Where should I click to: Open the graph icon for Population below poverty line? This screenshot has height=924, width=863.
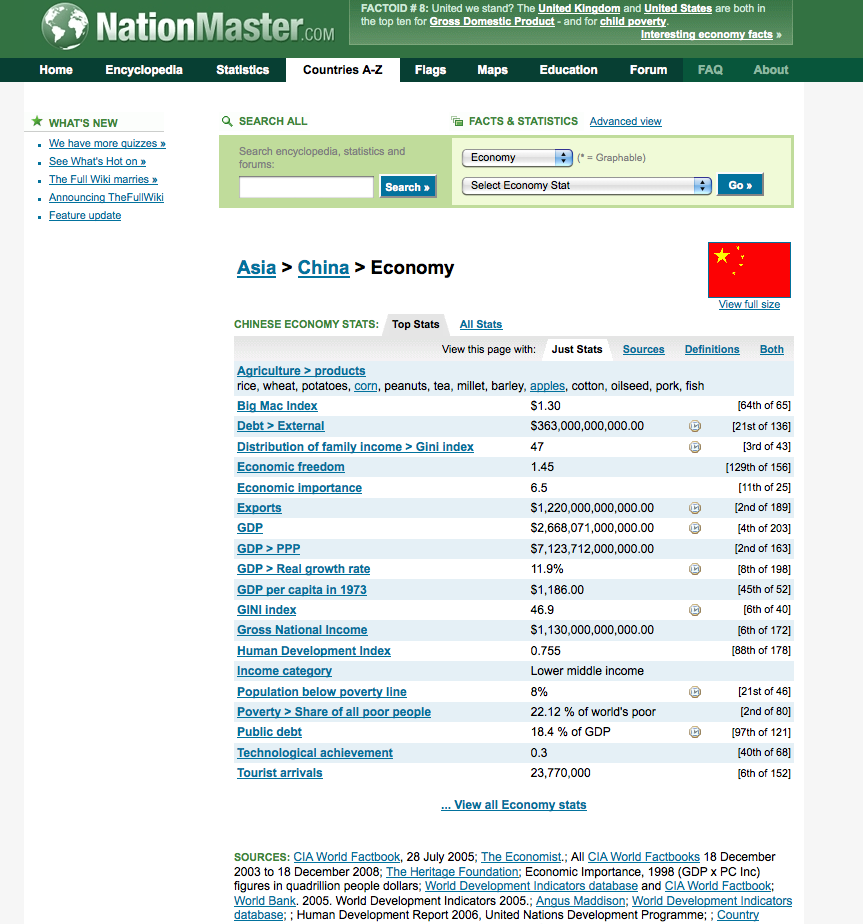(695, 691)
